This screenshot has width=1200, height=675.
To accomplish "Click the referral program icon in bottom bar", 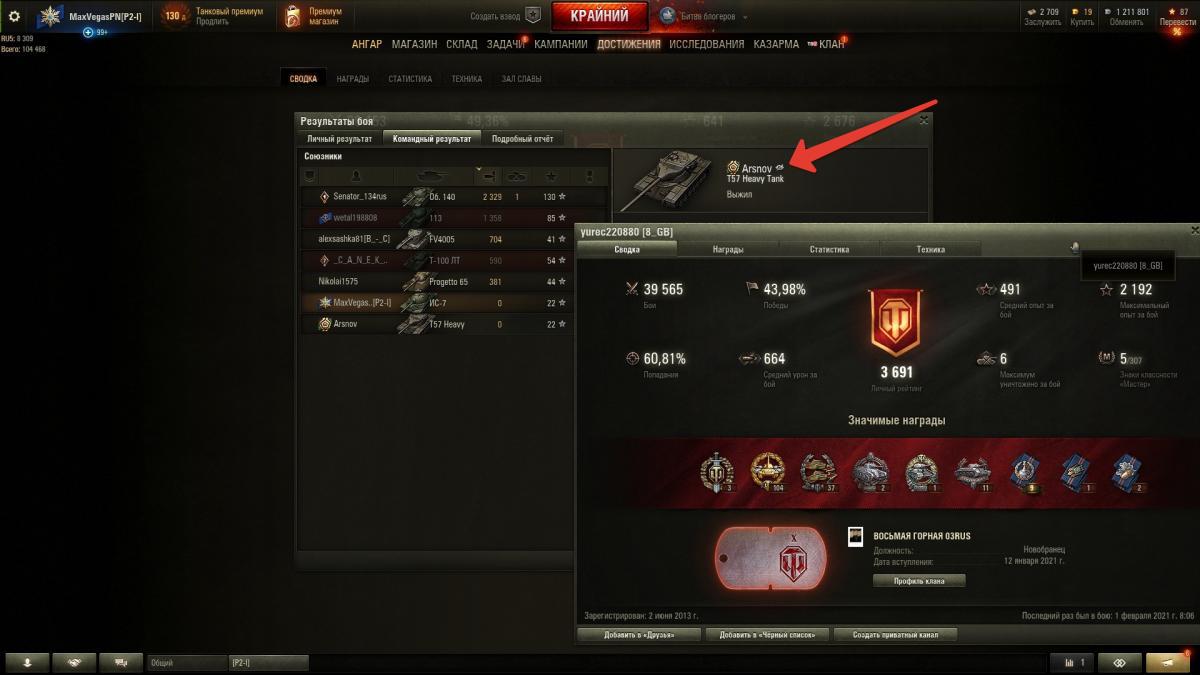I will 1119,662.
